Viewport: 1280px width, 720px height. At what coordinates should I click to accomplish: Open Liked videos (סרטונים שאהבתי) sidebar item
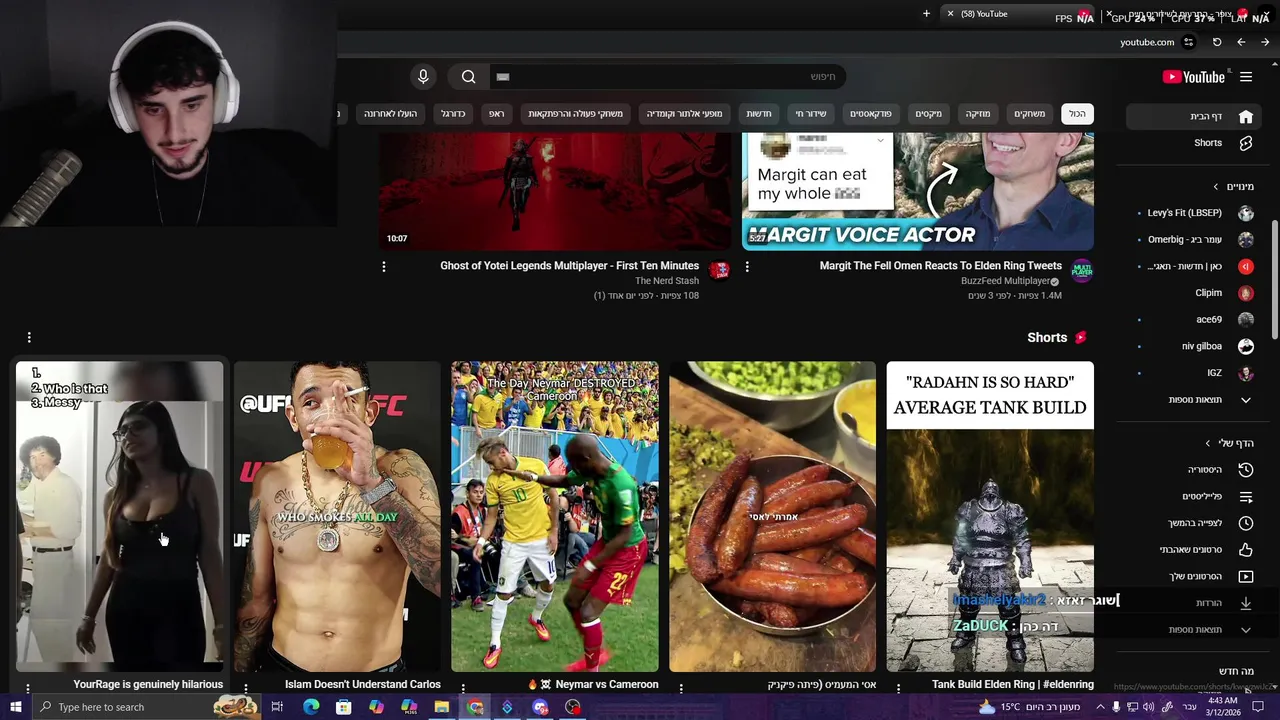pos(1194,549)
